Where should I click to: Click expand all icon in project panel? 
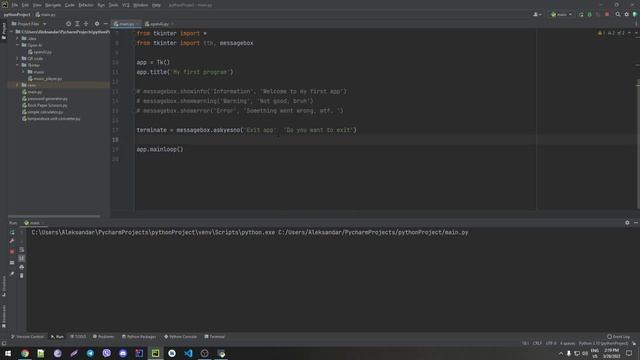[x=77, y=24]
